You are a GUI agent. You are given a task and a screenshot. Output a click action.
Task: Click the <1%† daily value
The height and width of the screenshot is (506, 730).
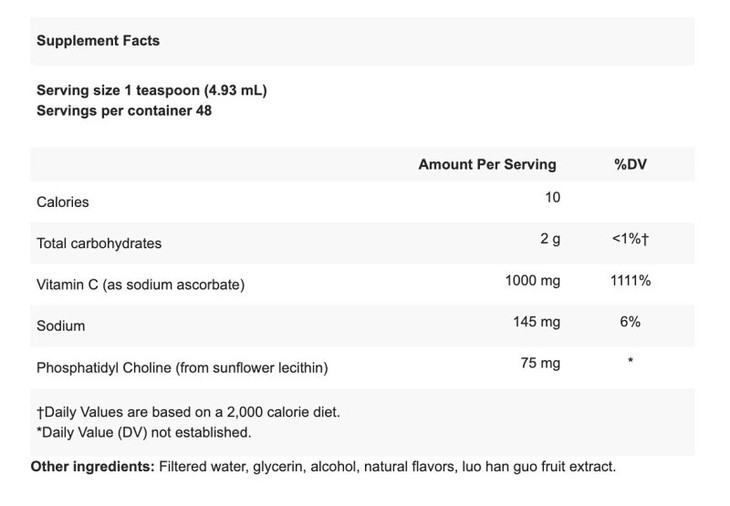[630, 240]
